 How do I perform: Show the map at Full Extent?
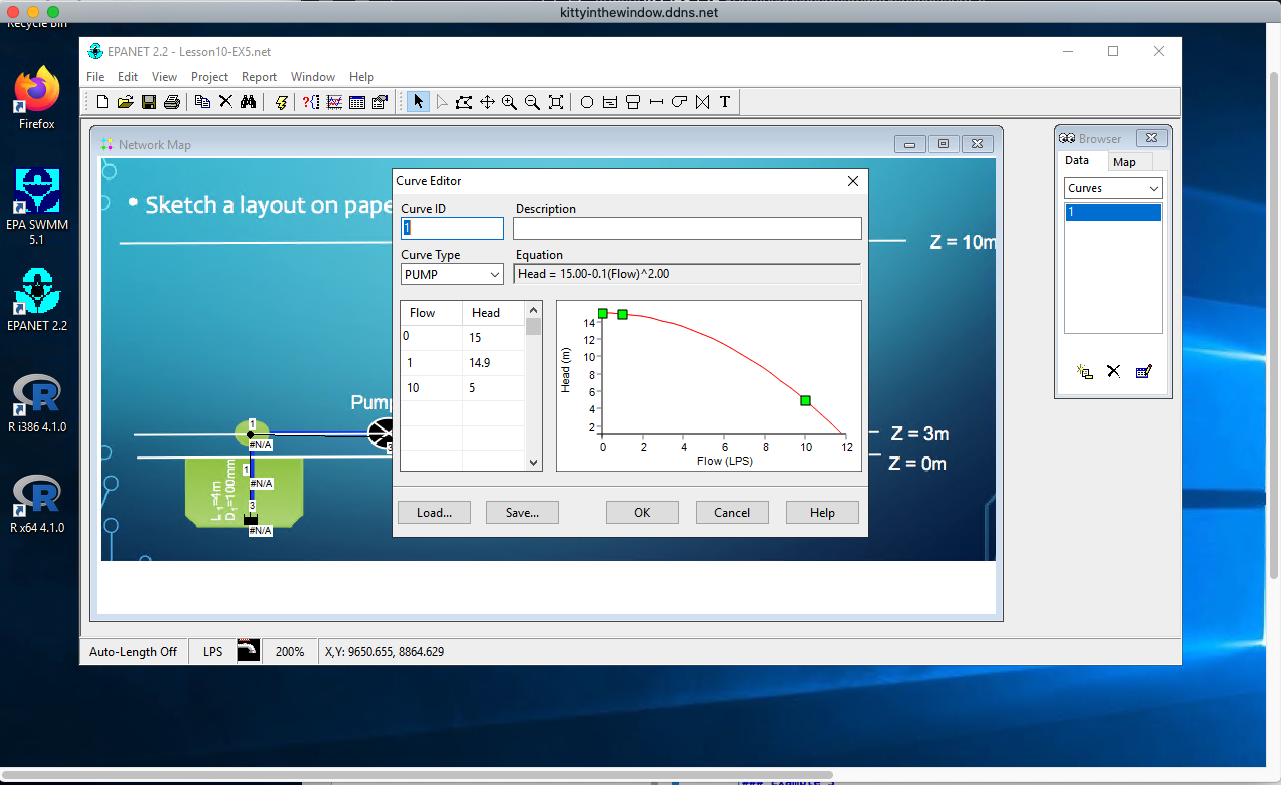coord(556,102)
